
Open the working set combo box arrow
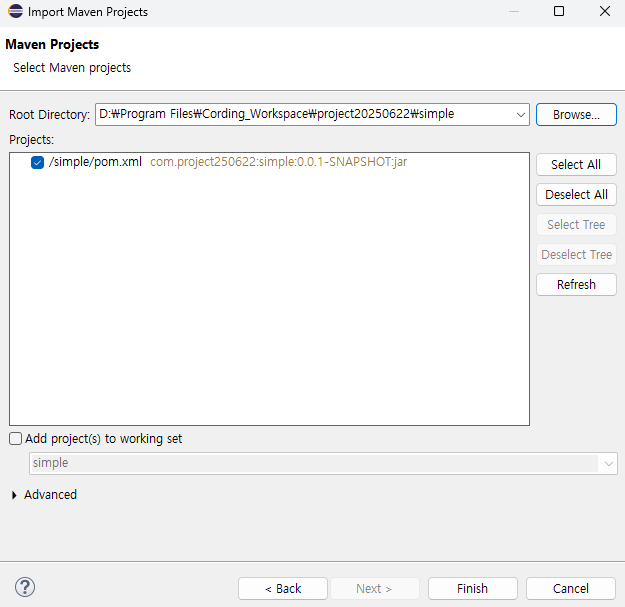point(608,464)
